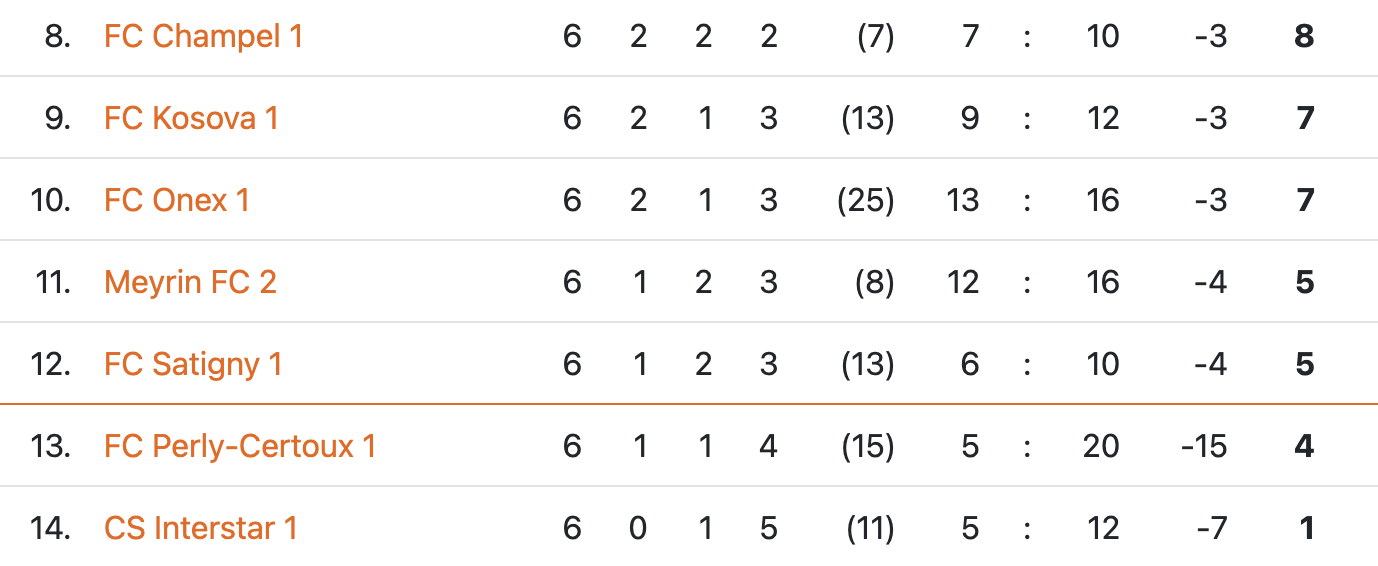Click the rank number 8 in standings
Image resolution: width=1378 pixels, height=566 pixels.
[x=58, y=37]
